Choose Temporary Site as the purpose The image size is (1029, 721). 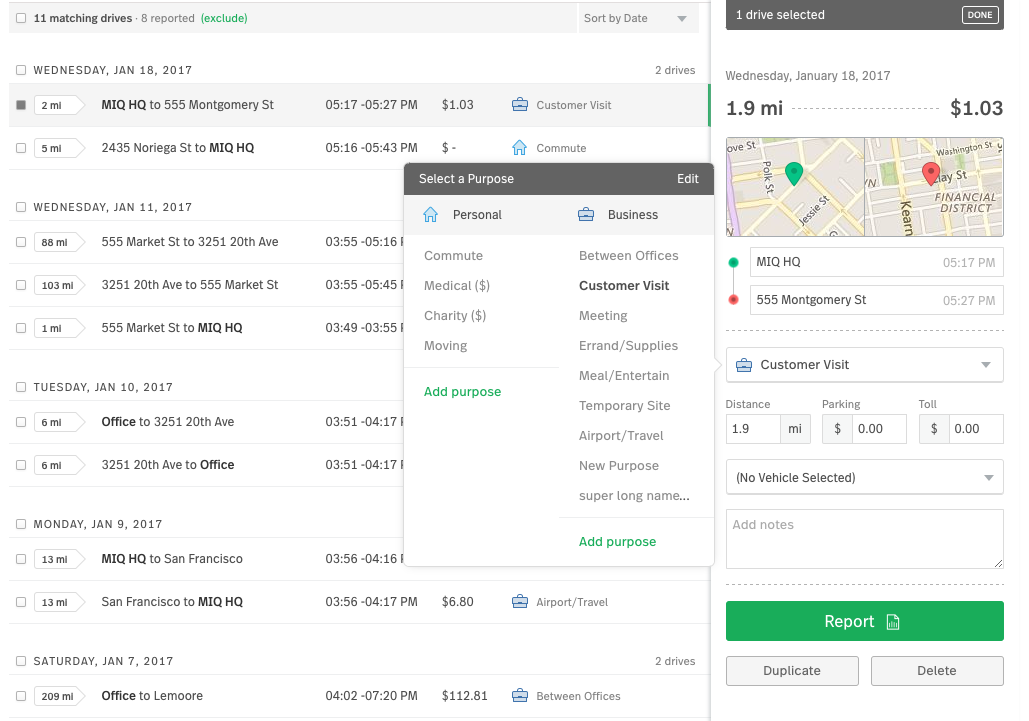(625, 406)
